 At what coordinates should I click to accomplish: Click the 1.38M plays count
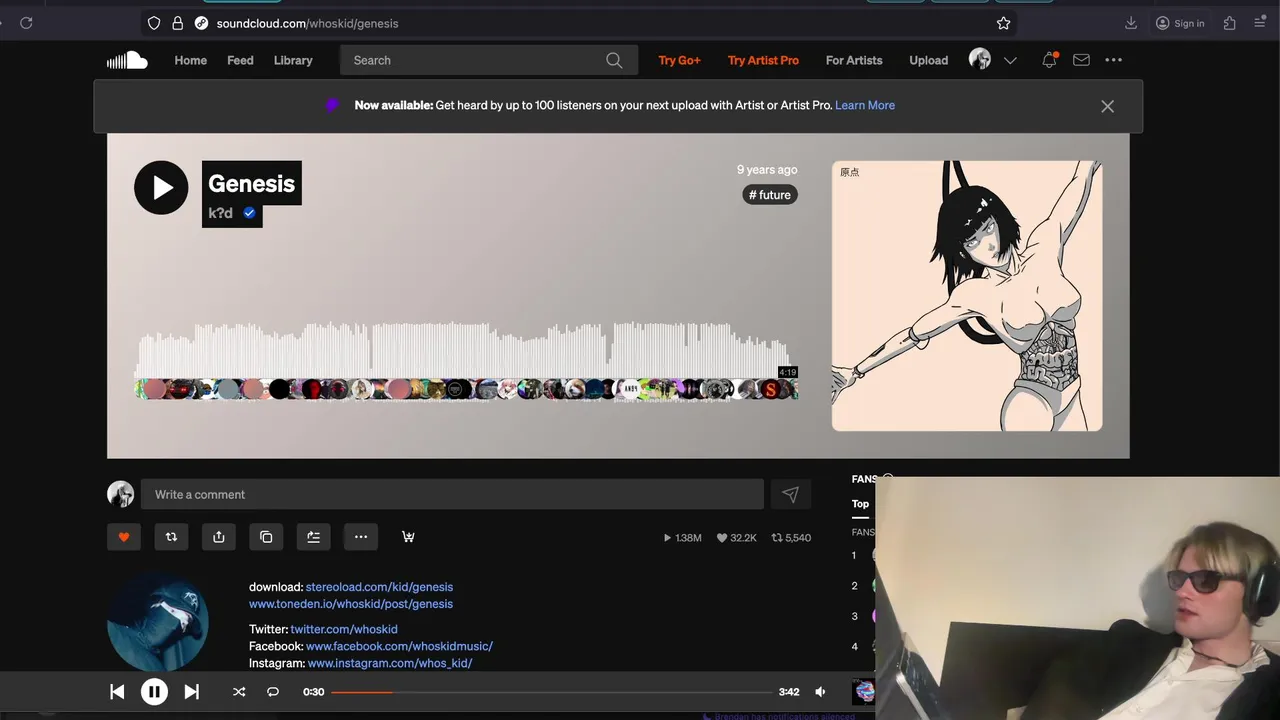(682, 538)
